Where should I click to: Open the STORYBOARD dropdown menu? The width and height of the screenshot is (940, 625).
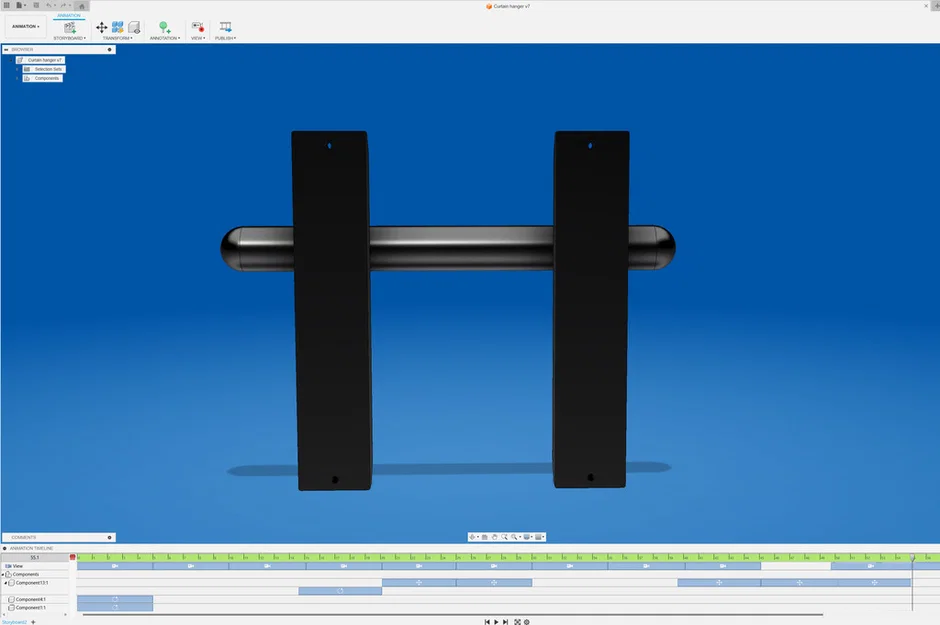70,38
